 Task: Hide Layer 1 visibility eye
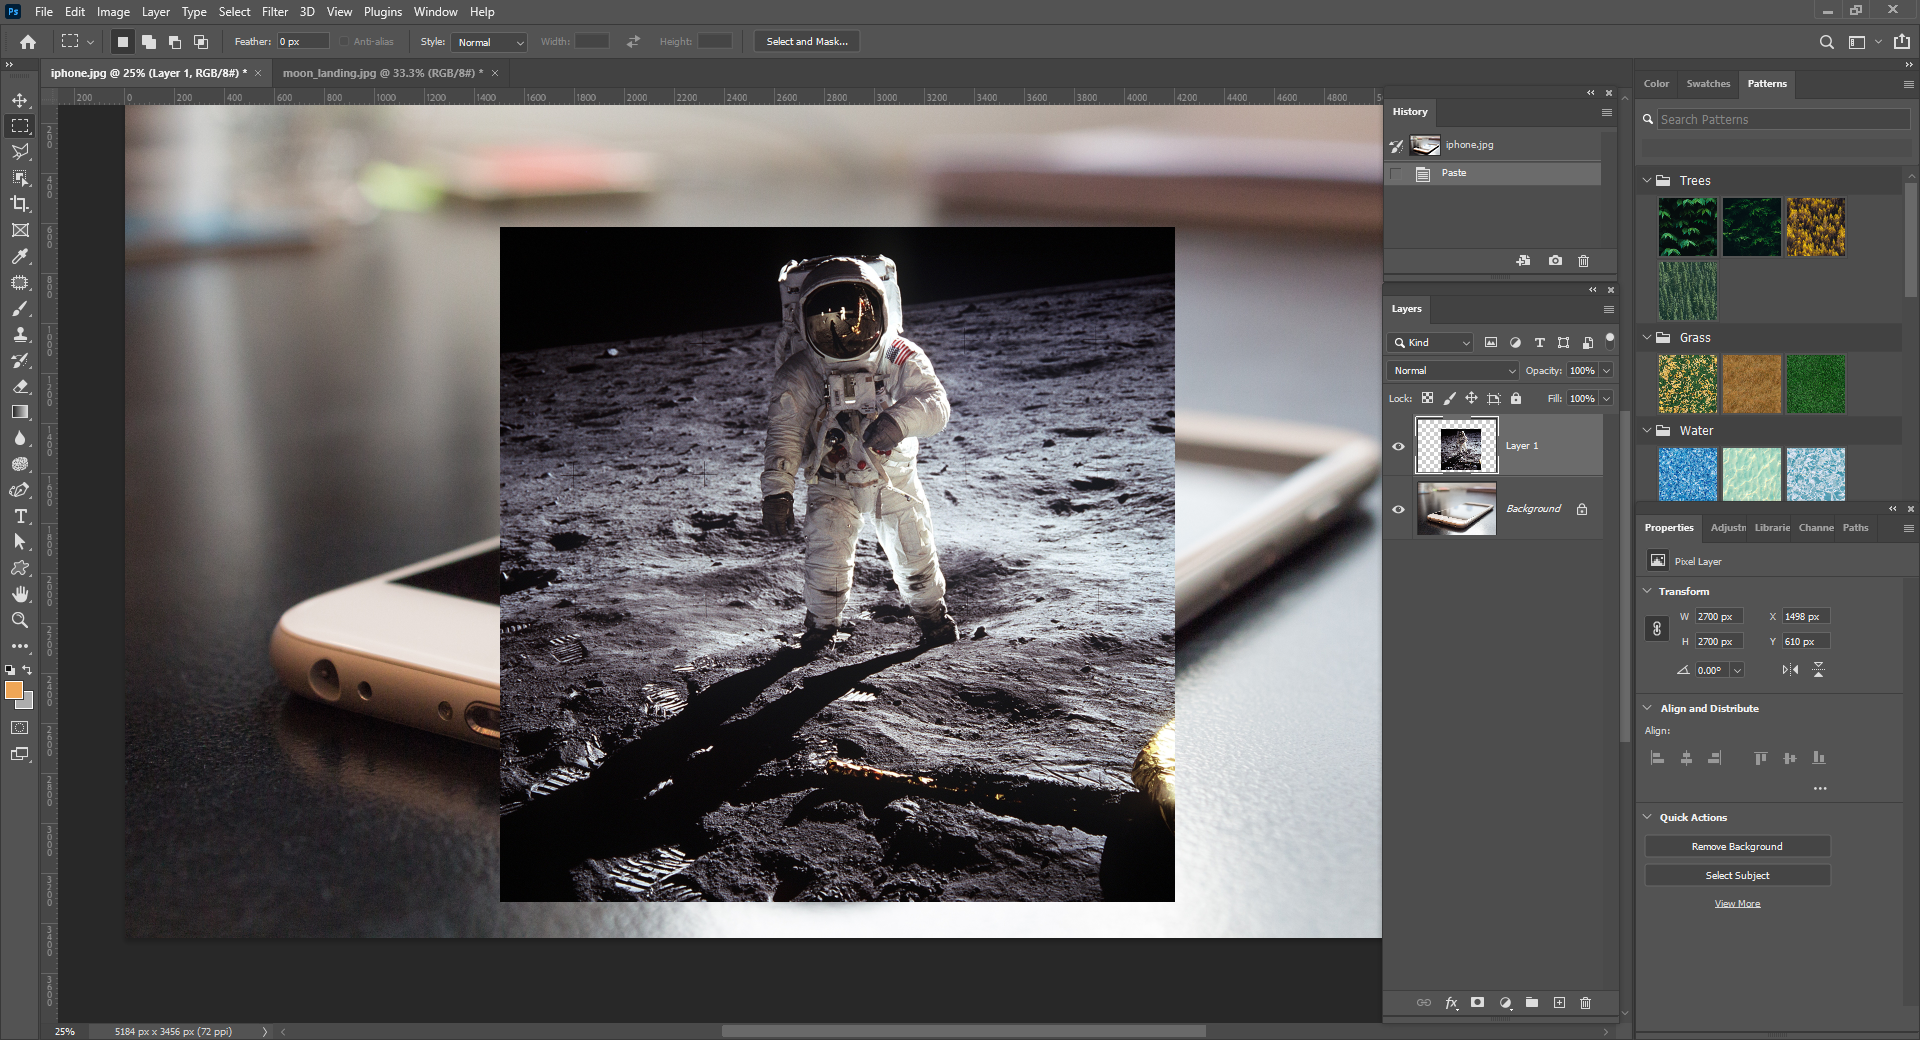1398,446
